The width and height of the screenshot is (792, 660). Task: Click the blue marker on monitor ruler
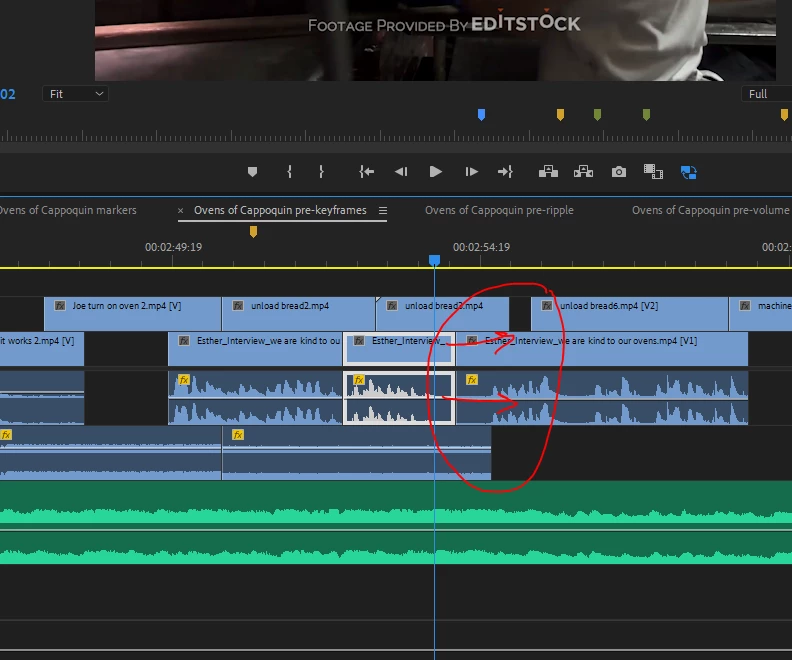click(481, 115)
